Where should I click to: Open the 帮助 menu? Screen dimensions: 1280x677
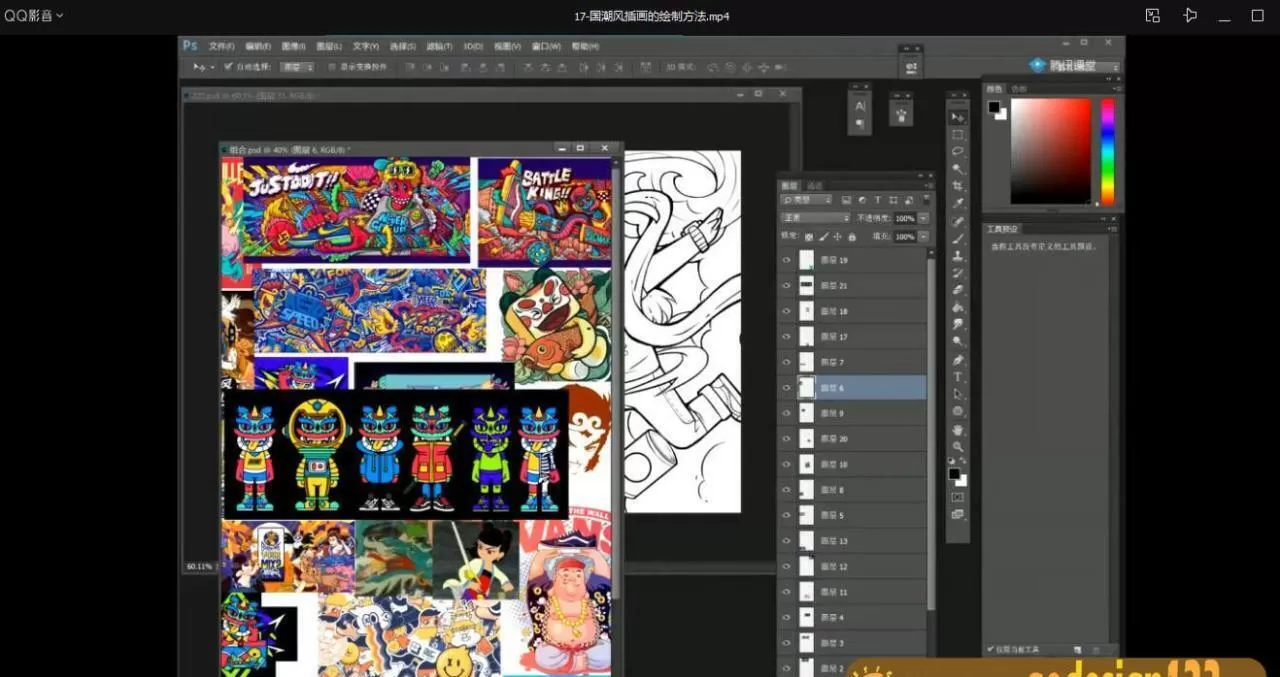click(584, 46)
